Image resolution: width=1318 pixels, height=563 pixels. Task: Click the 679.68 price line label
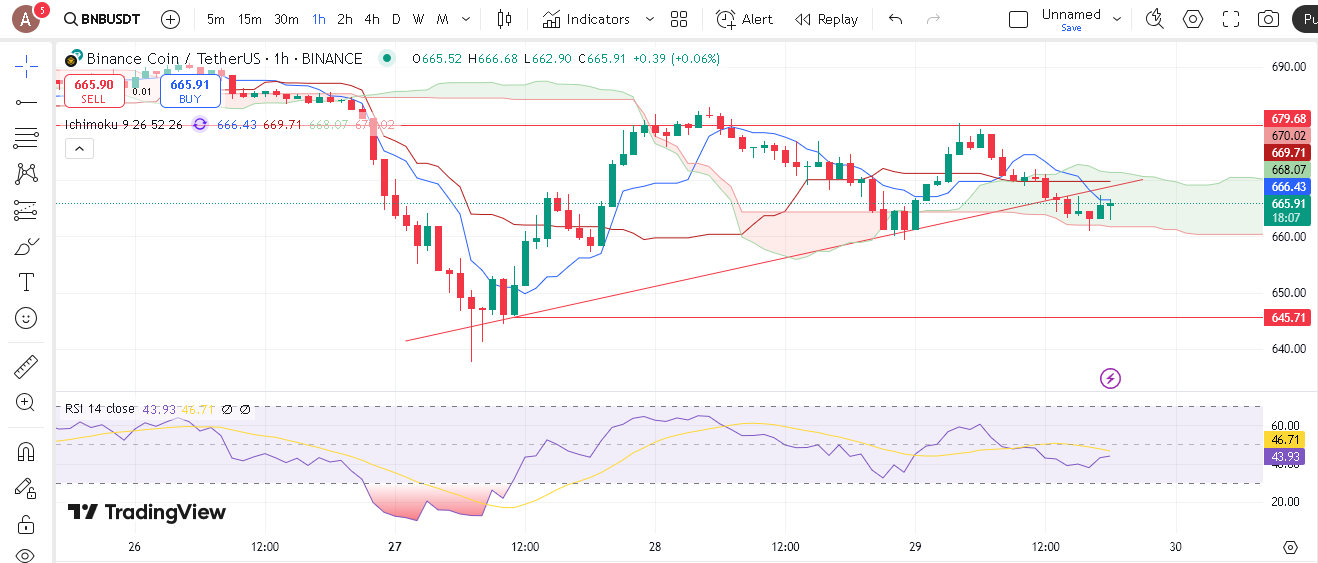pos(1288,118)
